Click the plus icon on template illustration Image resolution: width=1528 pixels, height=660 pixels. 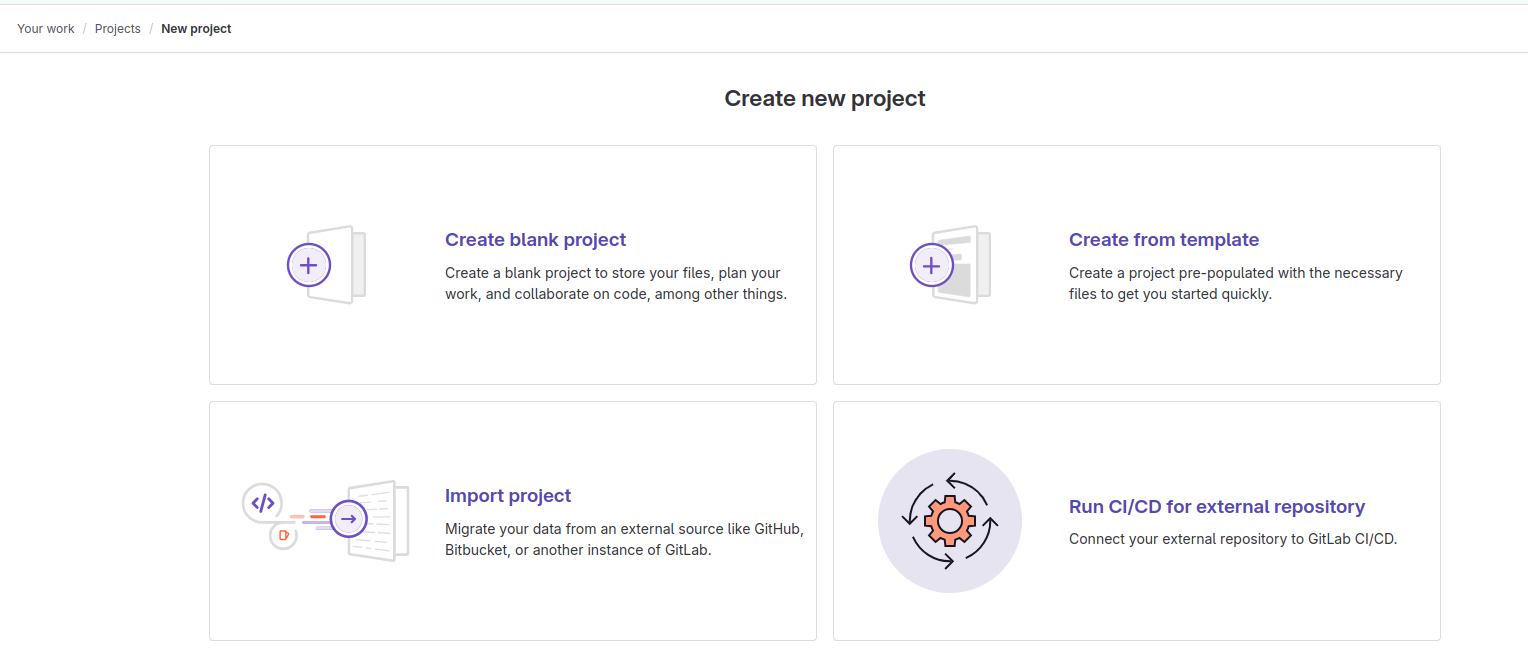[932, 265]
